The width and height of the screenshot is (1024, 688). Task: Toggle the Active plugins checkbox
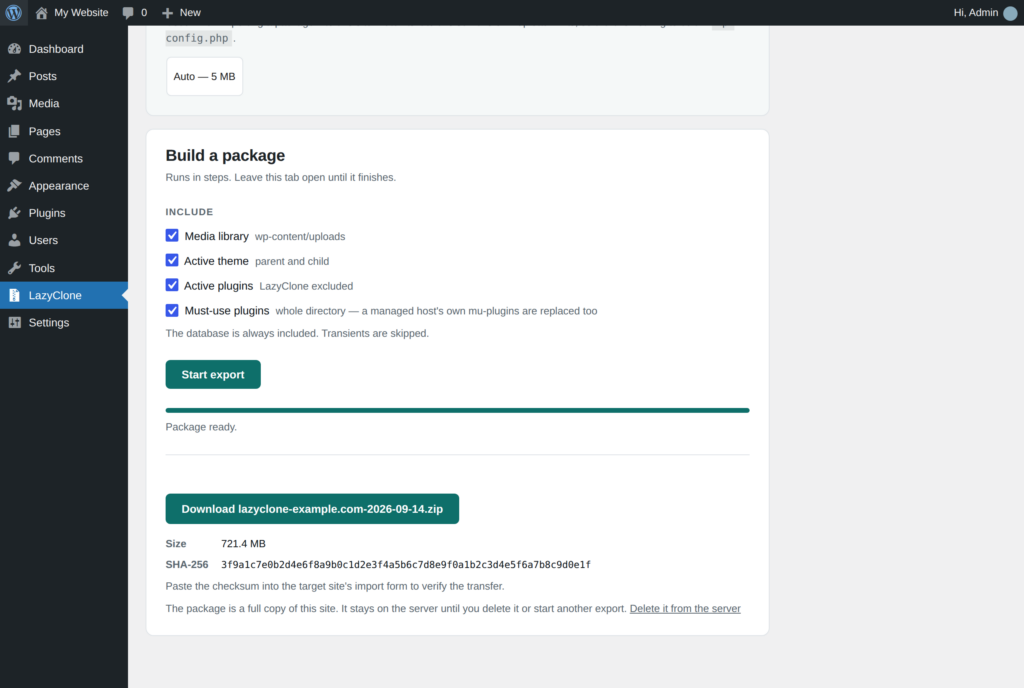[x=172, y=285]
